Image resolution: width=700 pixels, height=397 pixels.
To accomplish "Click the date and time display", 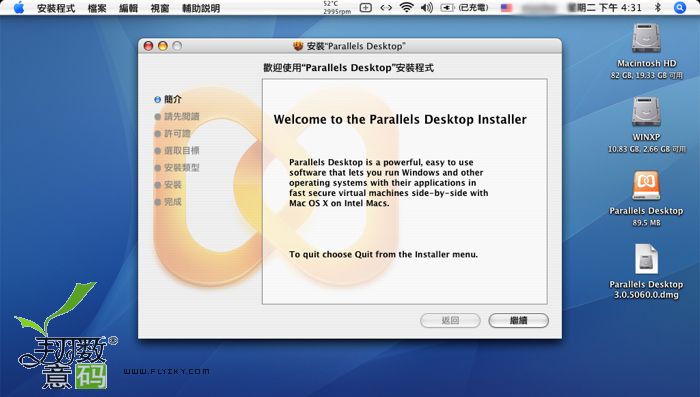I will 605,8.
